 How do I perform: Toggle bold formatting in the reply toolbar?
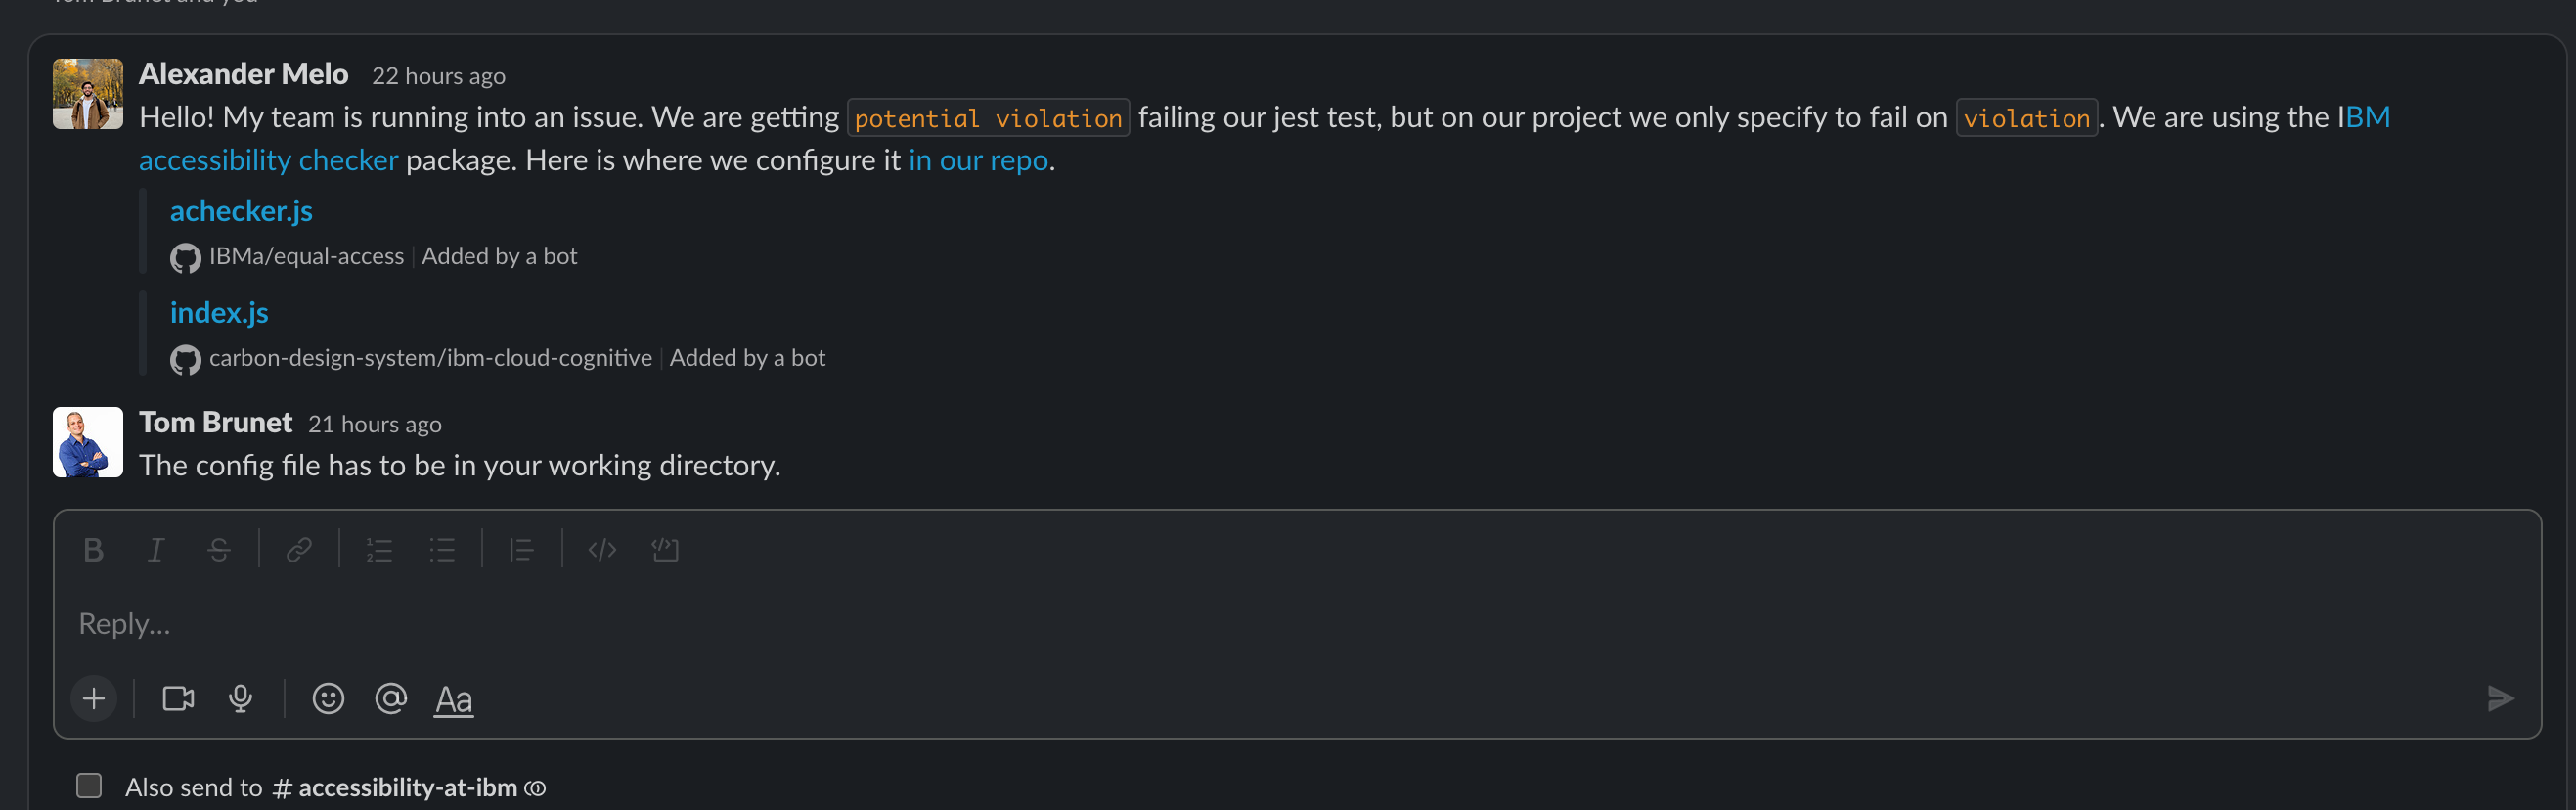[92, 549]
